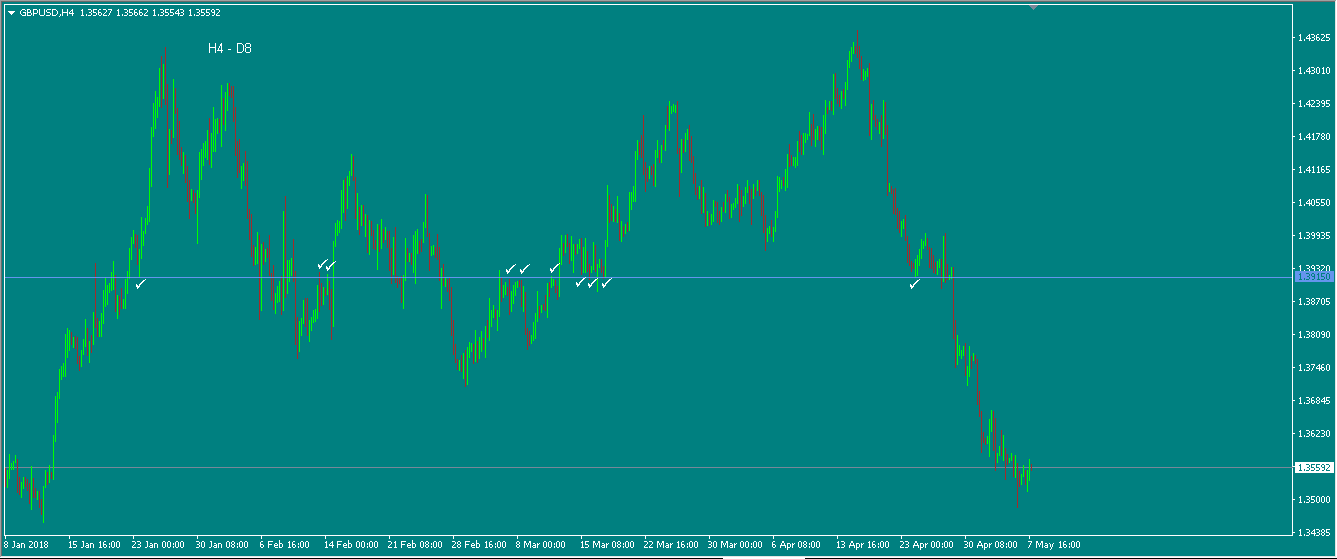This screenshot has height=559, width=1337.
Task: Click the 1.35000 price scale value
Action: pos(1313,500)
